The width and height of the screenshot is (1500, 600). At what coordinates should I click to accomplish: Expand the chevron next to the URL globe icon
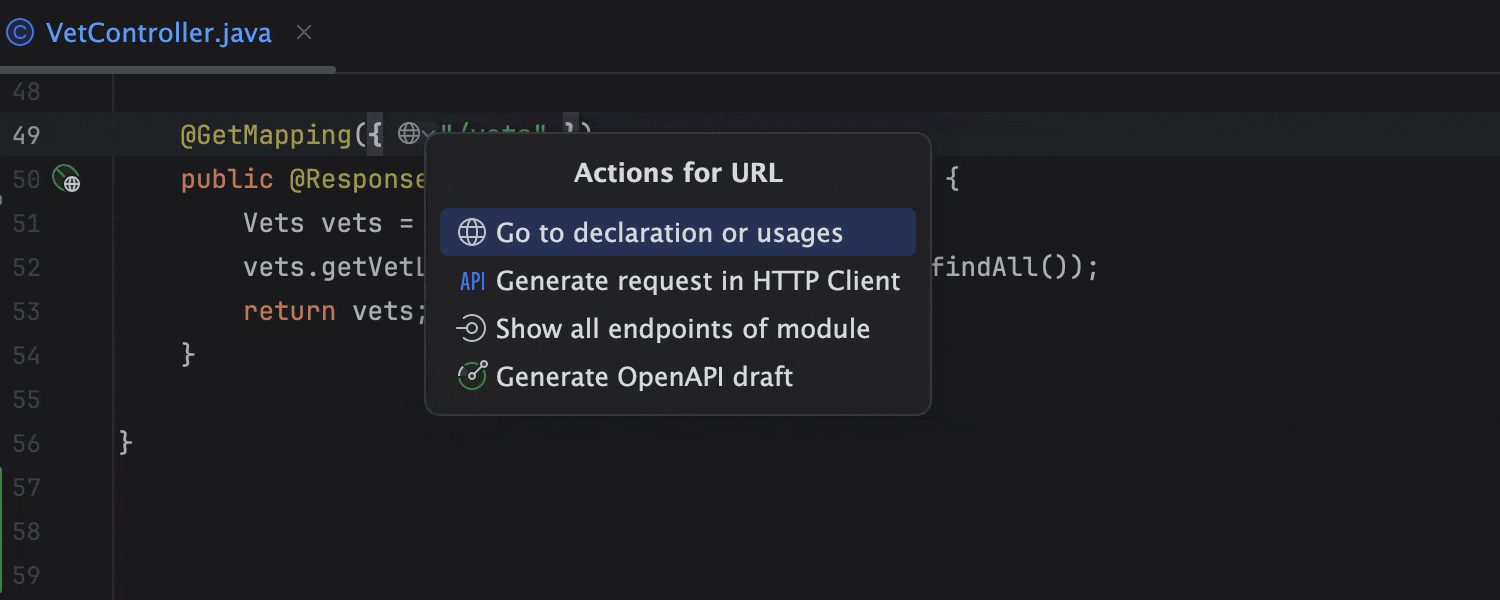tap(430, 133)
